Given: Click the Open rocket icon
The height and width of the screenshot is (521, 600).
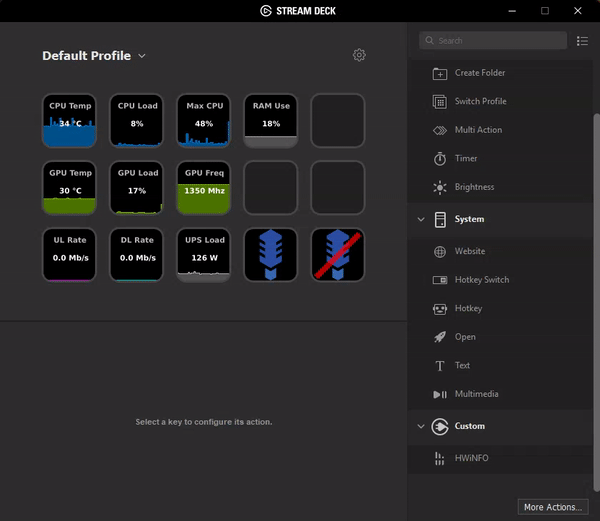Looking at the screenshot, I should click(440, 337).
